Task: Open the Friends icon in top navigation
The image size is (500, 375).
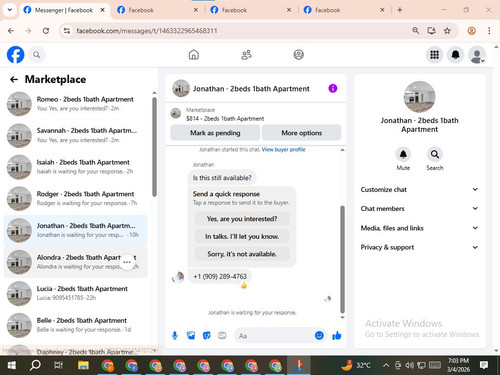Action: coord(246,55)
